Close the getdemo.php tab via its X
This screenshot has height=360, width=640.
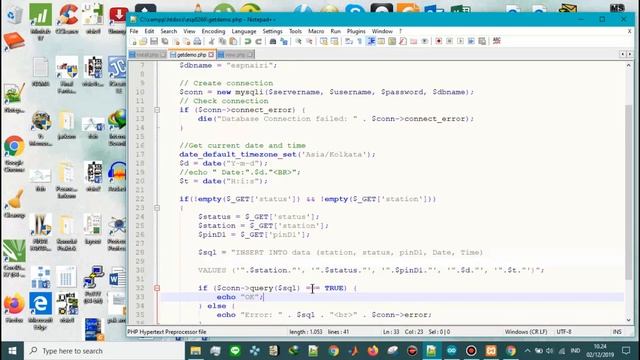[211, 55]
